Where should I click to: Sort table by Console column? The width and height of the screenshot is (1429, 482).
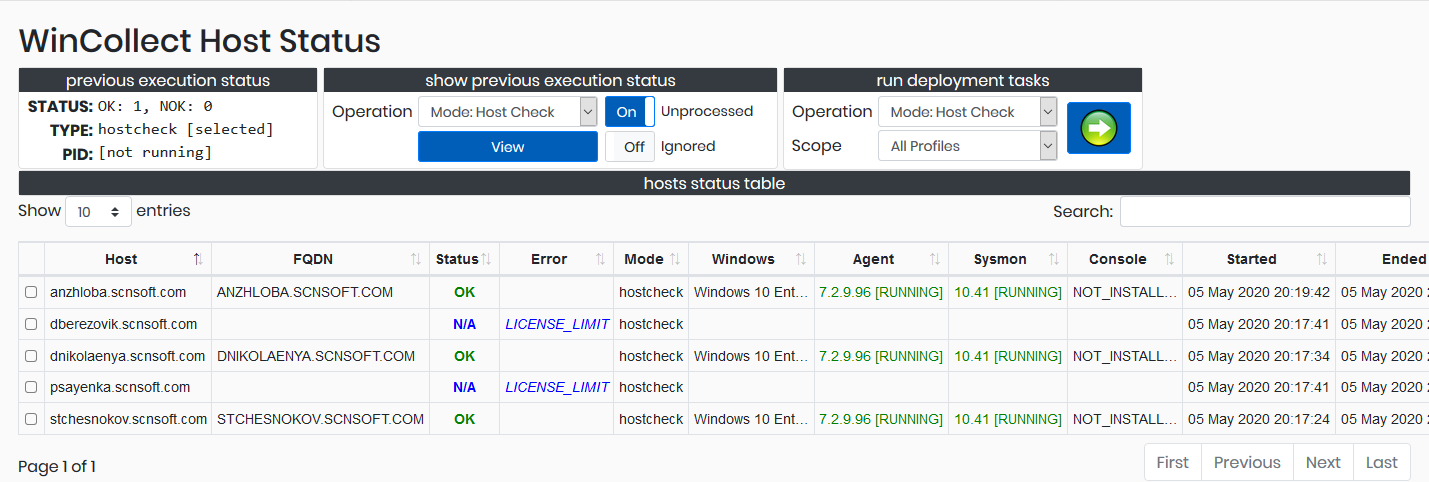pos(1117,259)
